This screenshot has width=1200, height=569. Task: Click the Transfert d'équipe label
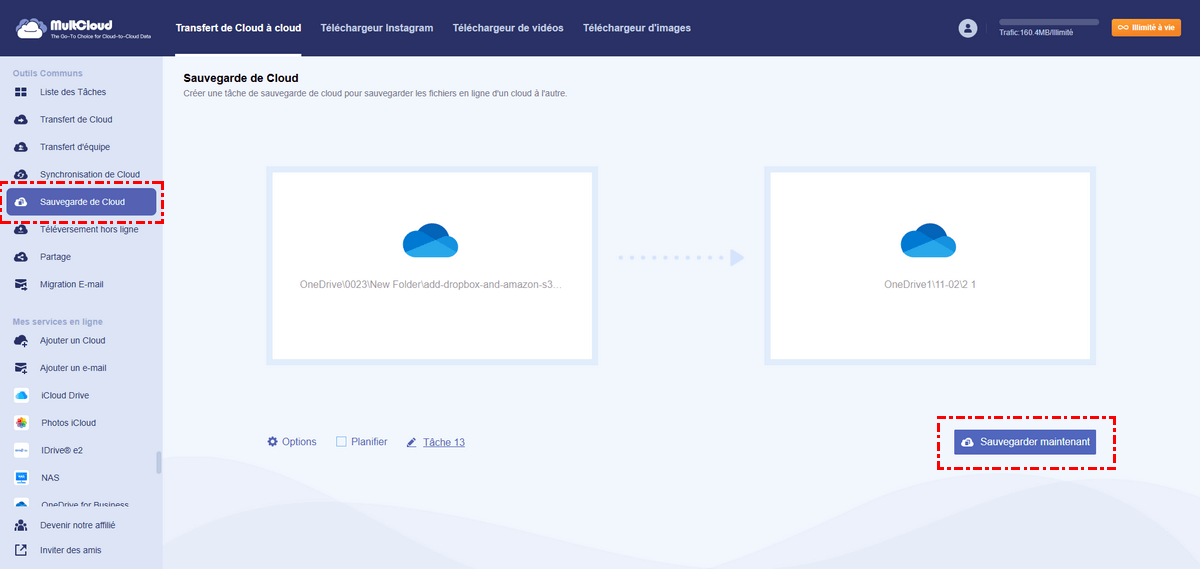(x=75, y=147)
